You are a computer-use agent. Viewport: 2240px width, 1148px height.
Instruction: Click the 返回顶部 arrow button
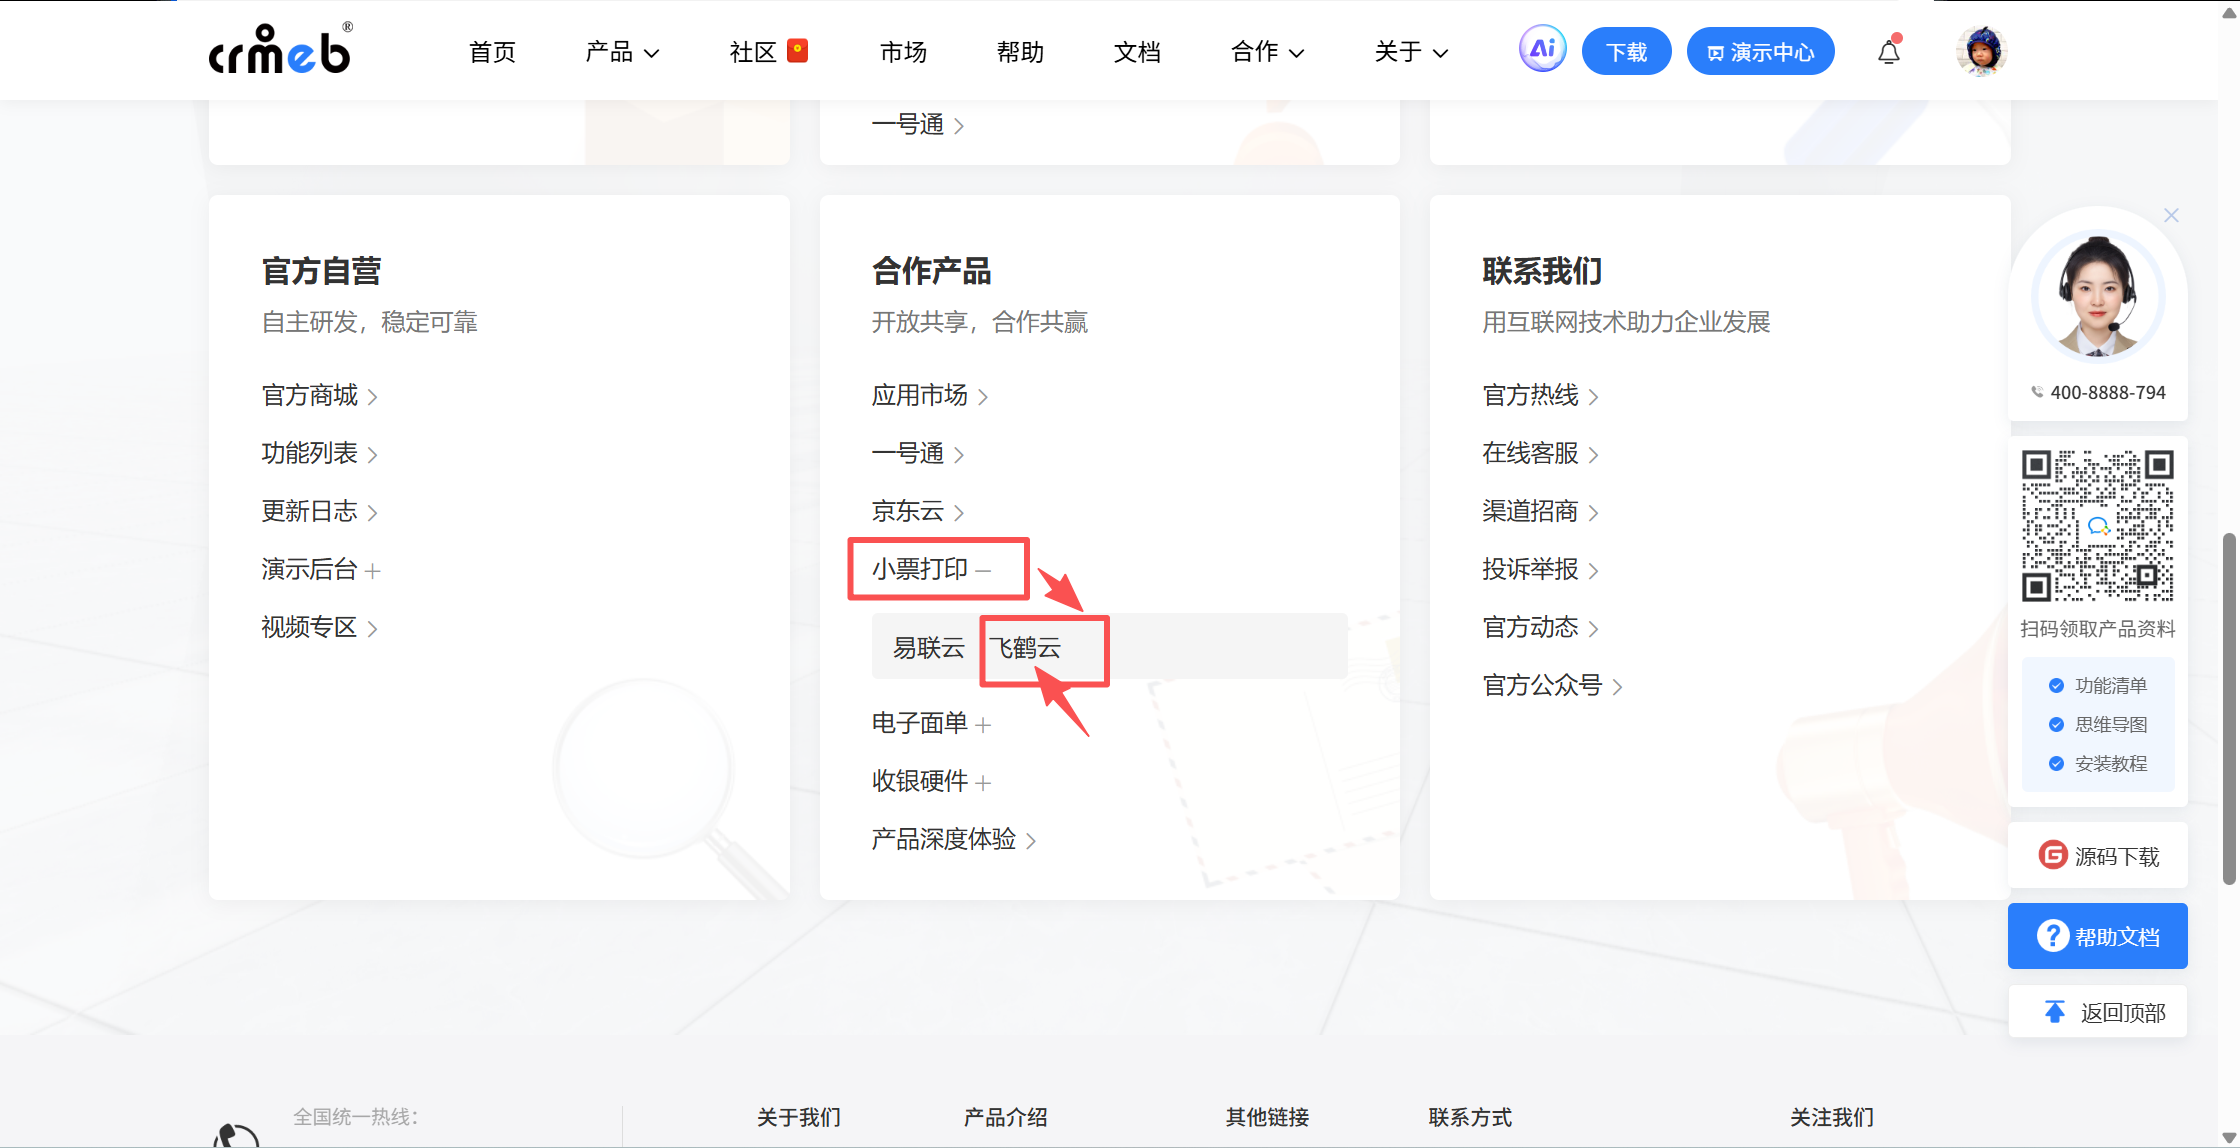2098,1012
